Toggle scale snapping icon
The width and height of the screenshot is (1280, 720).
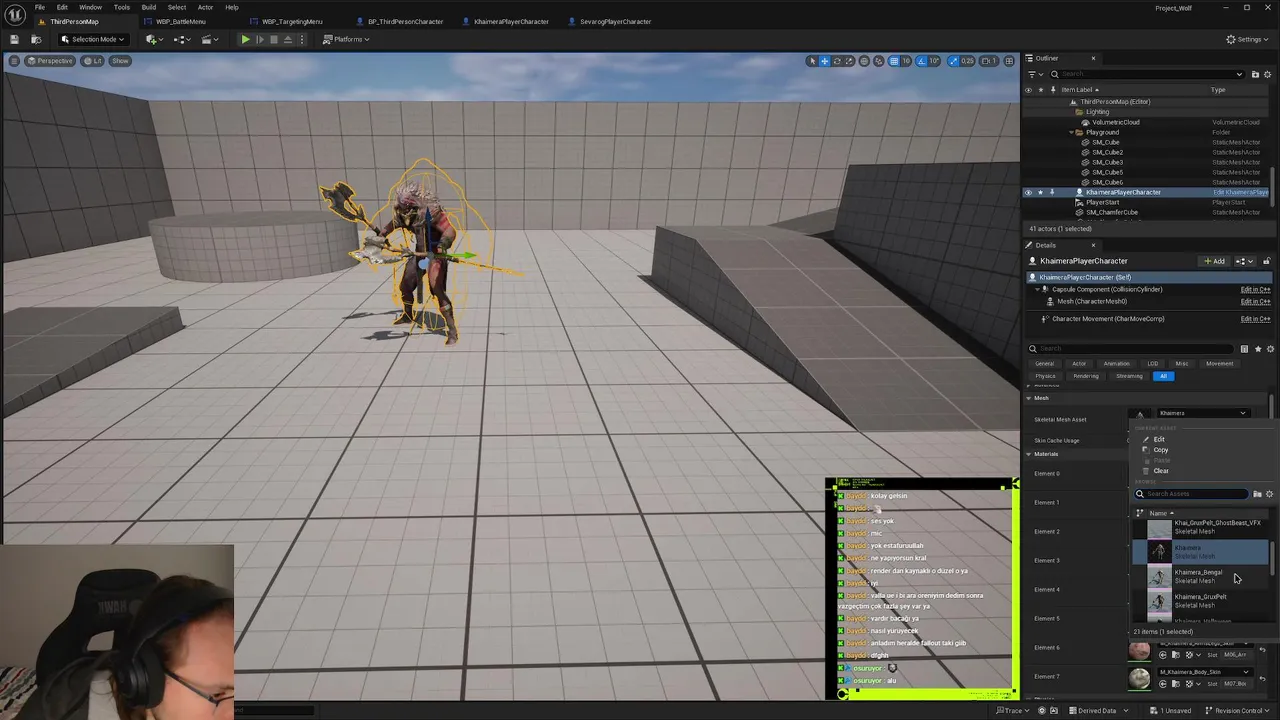click(954, 61)
